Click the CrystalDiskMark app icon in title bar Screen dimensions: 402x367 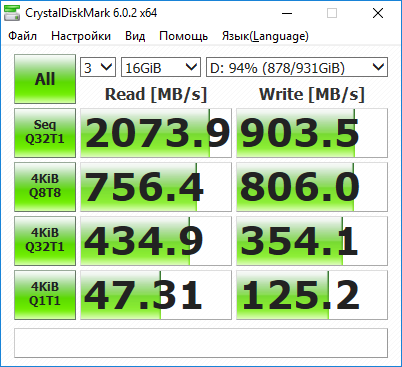tap(12, 13)
